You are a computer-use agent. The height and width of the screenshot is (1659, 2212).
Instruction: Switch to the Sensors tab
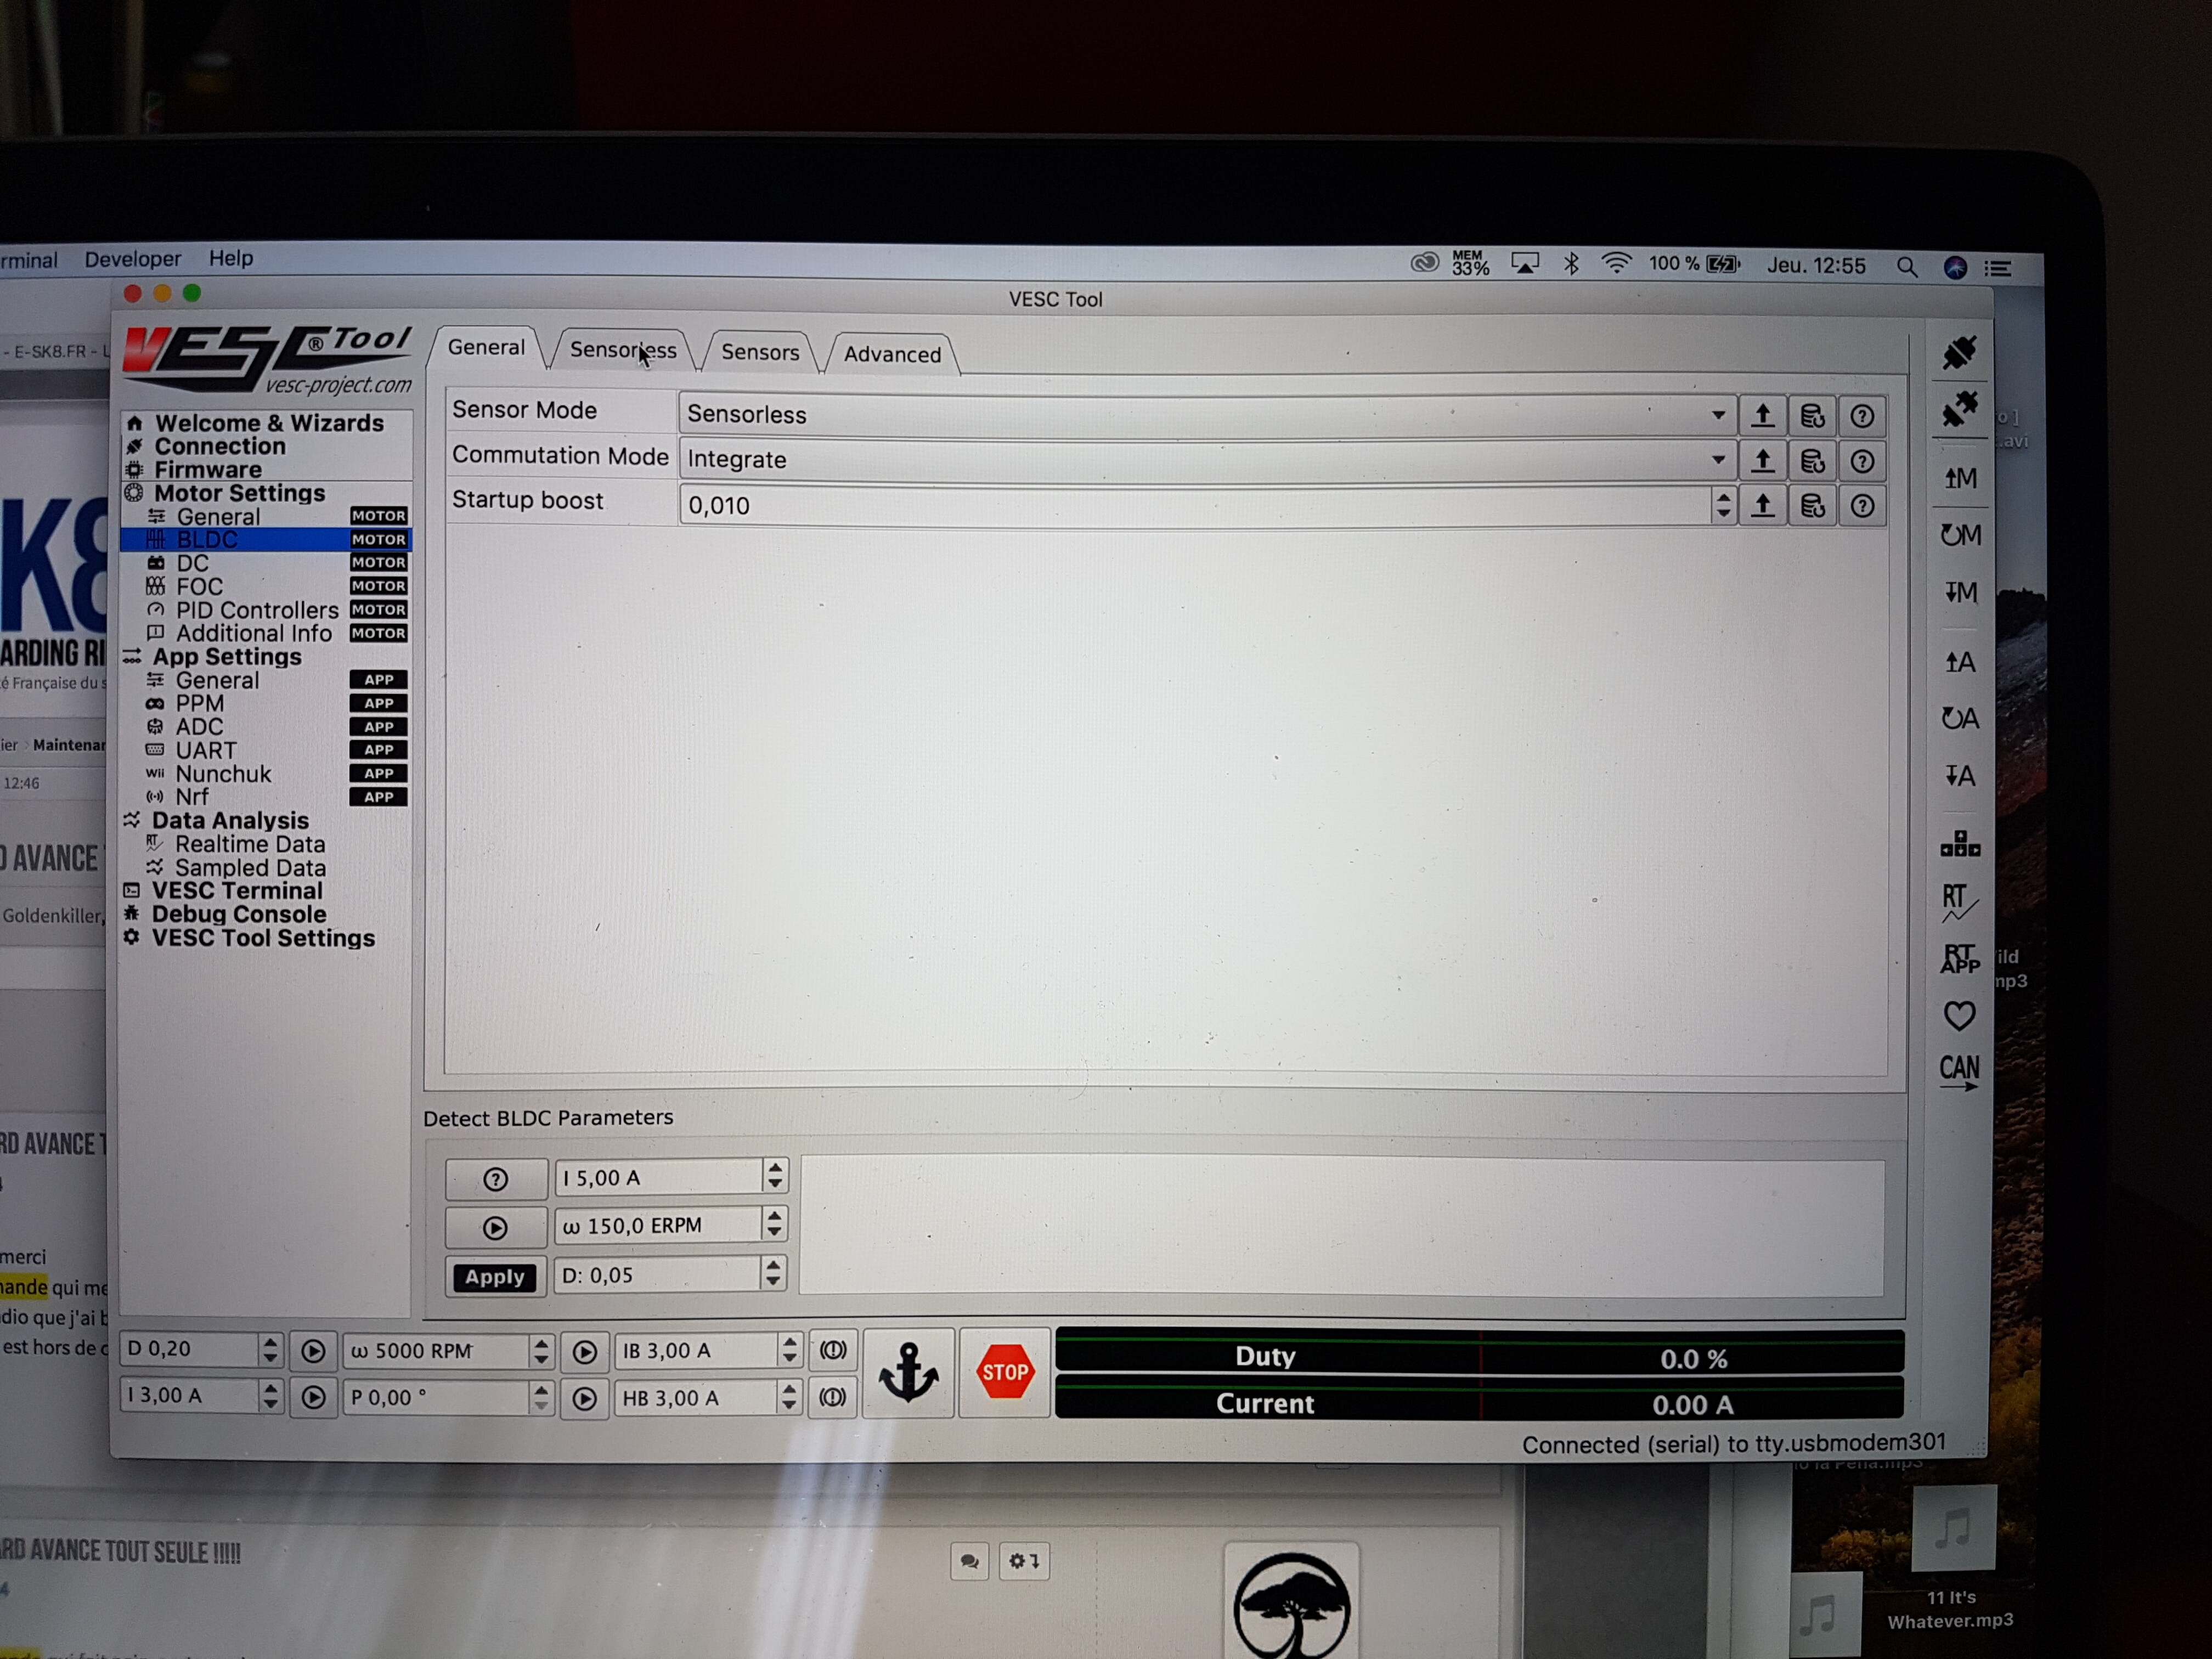[760, 352]
